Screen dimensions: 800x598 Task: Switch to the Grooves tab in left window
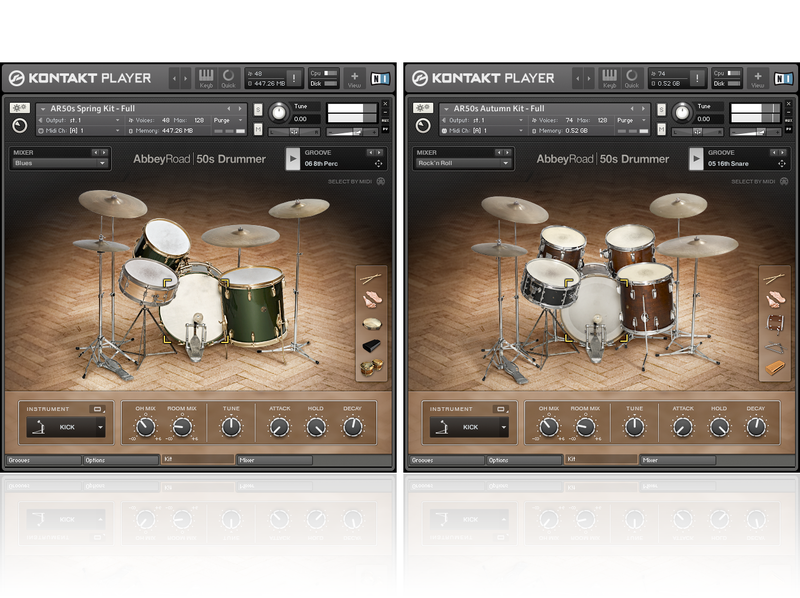click(42, 461)
